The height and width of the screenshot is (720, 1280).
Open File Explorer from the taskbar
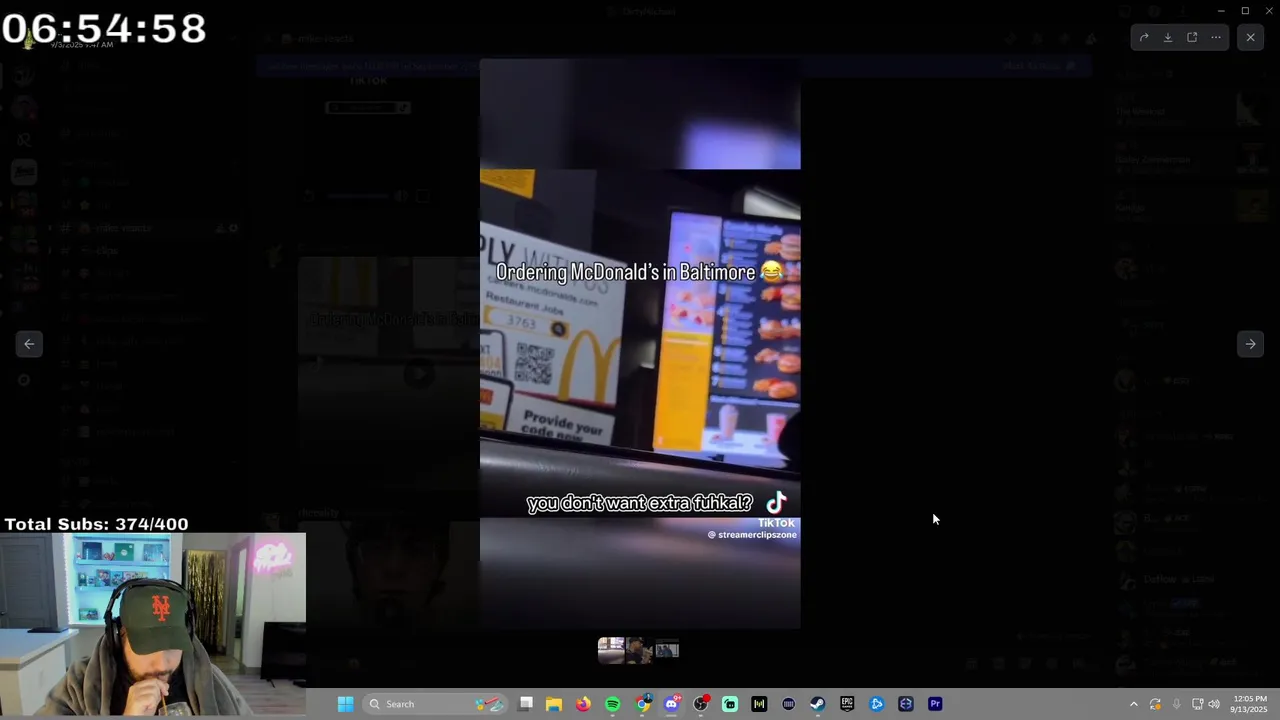[554, 704]
